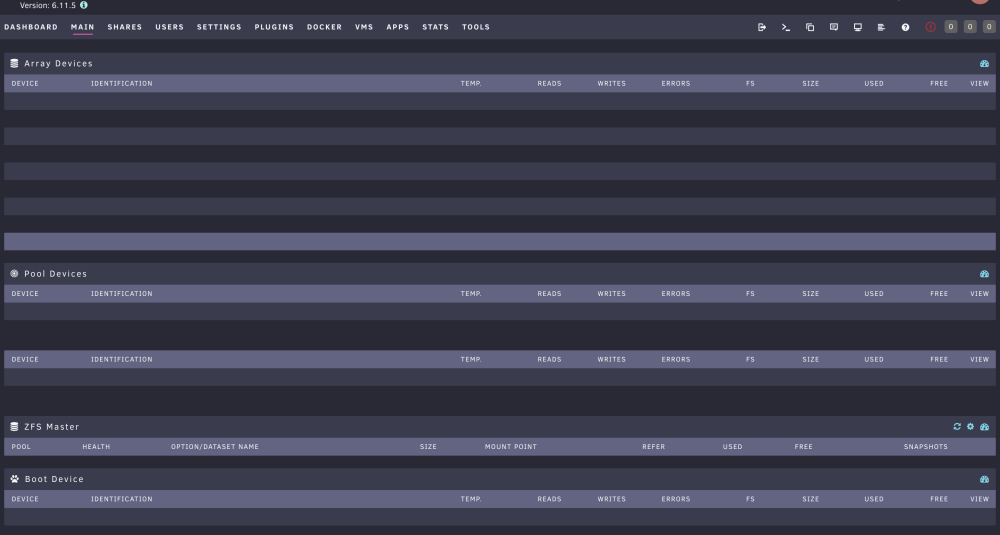Open the Users tab

pyautogui.click(x=169, y=27)
